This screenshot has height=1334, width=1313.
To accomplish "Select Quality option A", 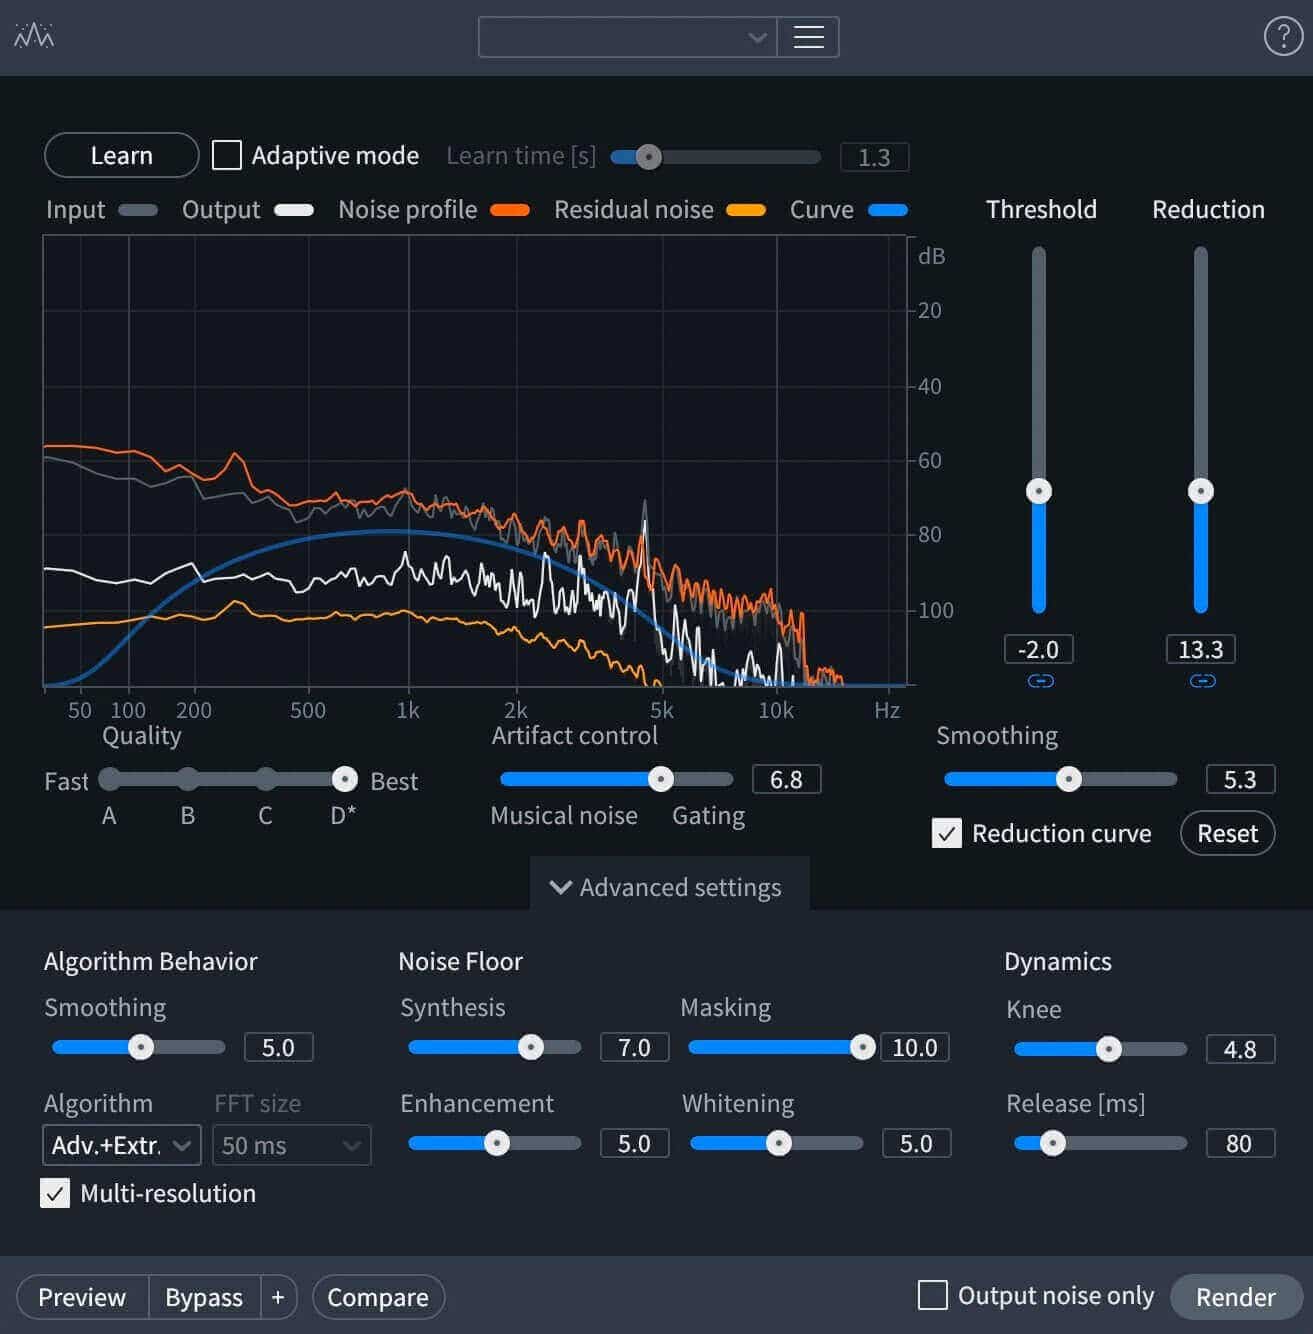I will point(110,779).
